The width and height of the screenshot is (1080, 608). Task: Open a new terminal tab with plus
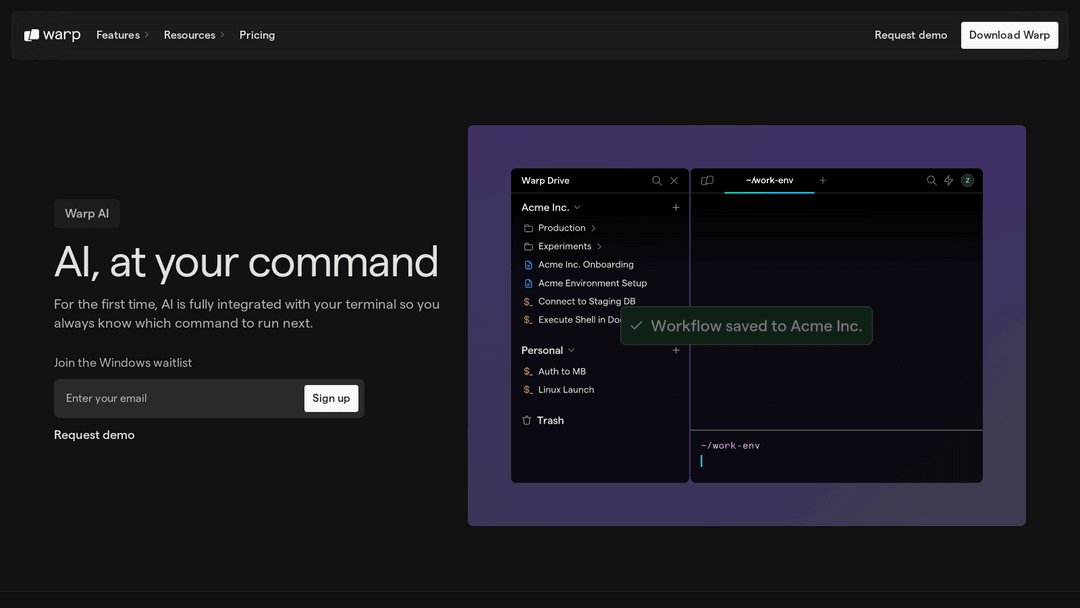[822, 180]
